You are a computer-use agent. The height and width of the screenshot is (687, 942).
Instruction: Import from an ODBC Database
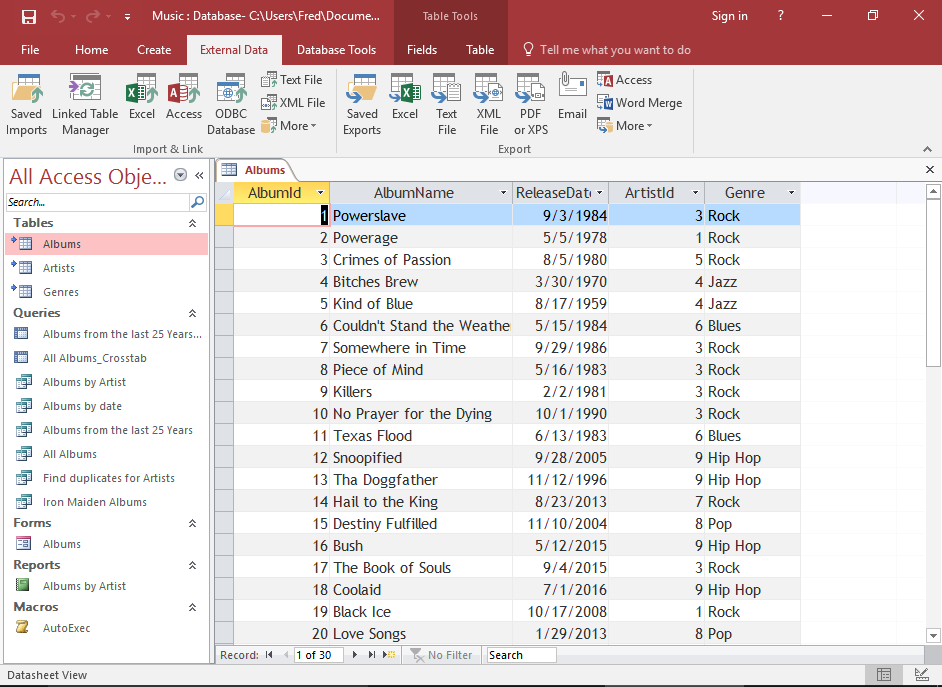[230, 103]
